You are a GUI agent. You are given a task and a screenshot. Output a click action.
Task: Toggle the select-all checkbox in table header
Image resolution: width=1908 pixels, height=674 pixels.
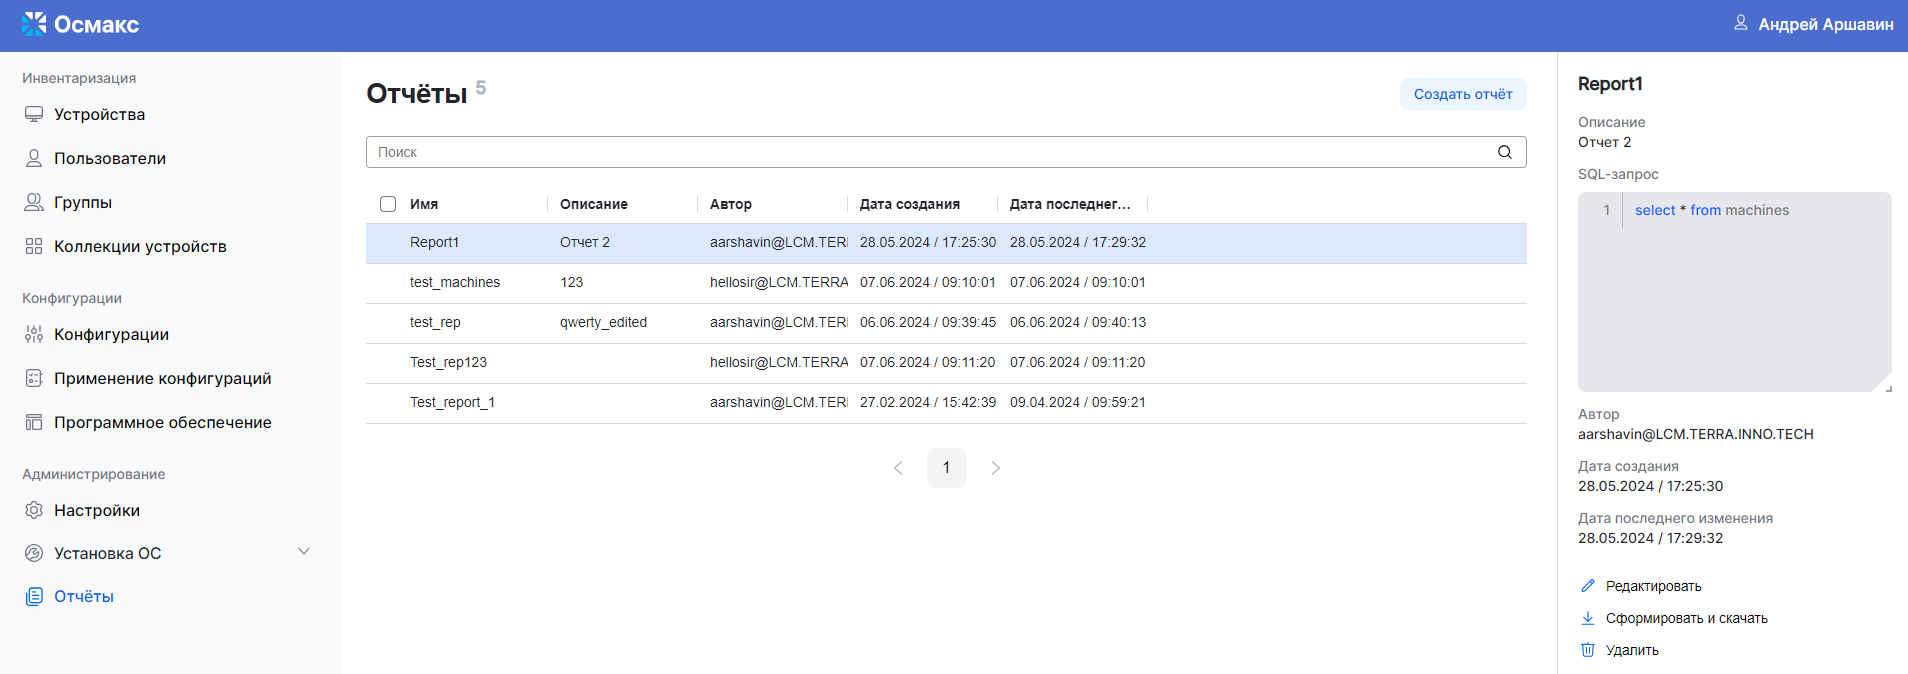(x=388, y=204)
